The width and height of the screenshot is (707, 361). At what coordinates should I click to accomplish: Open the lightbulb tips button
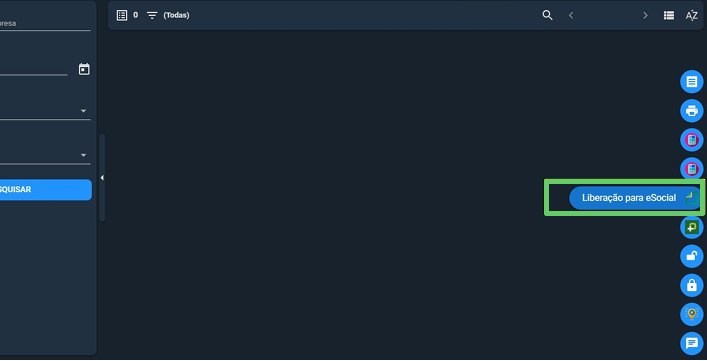692,314
